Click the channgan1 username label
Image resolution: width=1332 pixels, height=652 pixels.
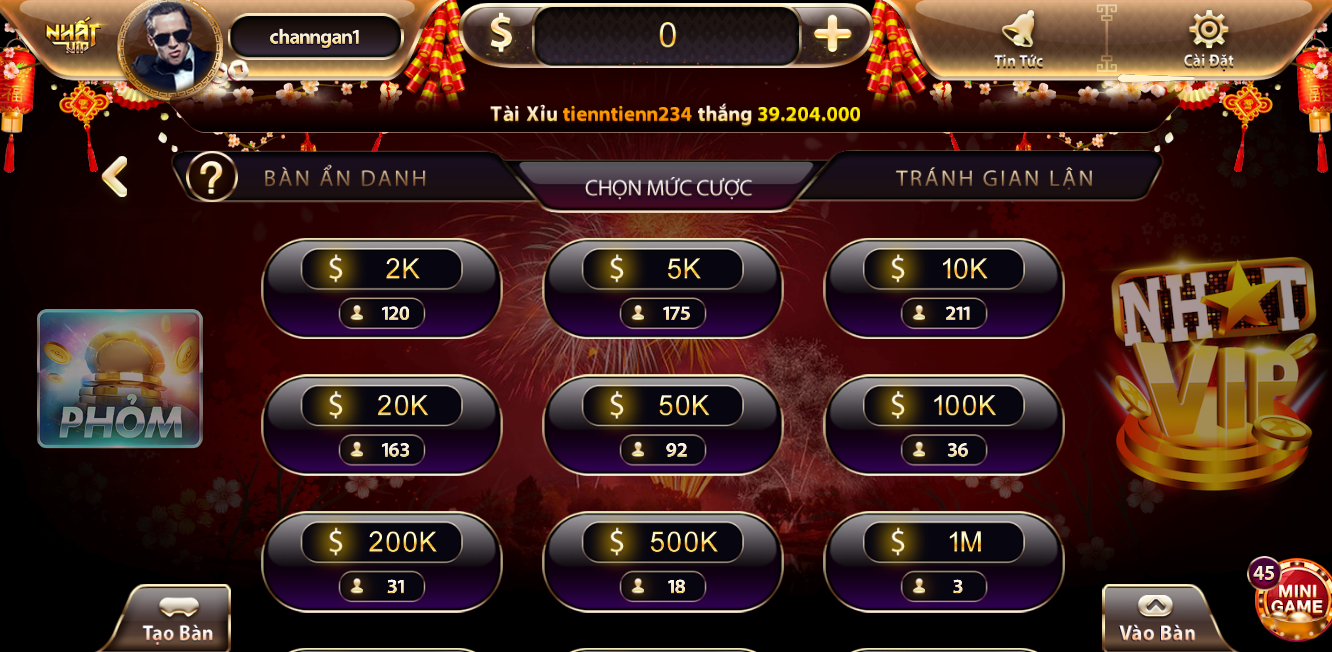tap(315, 37)
